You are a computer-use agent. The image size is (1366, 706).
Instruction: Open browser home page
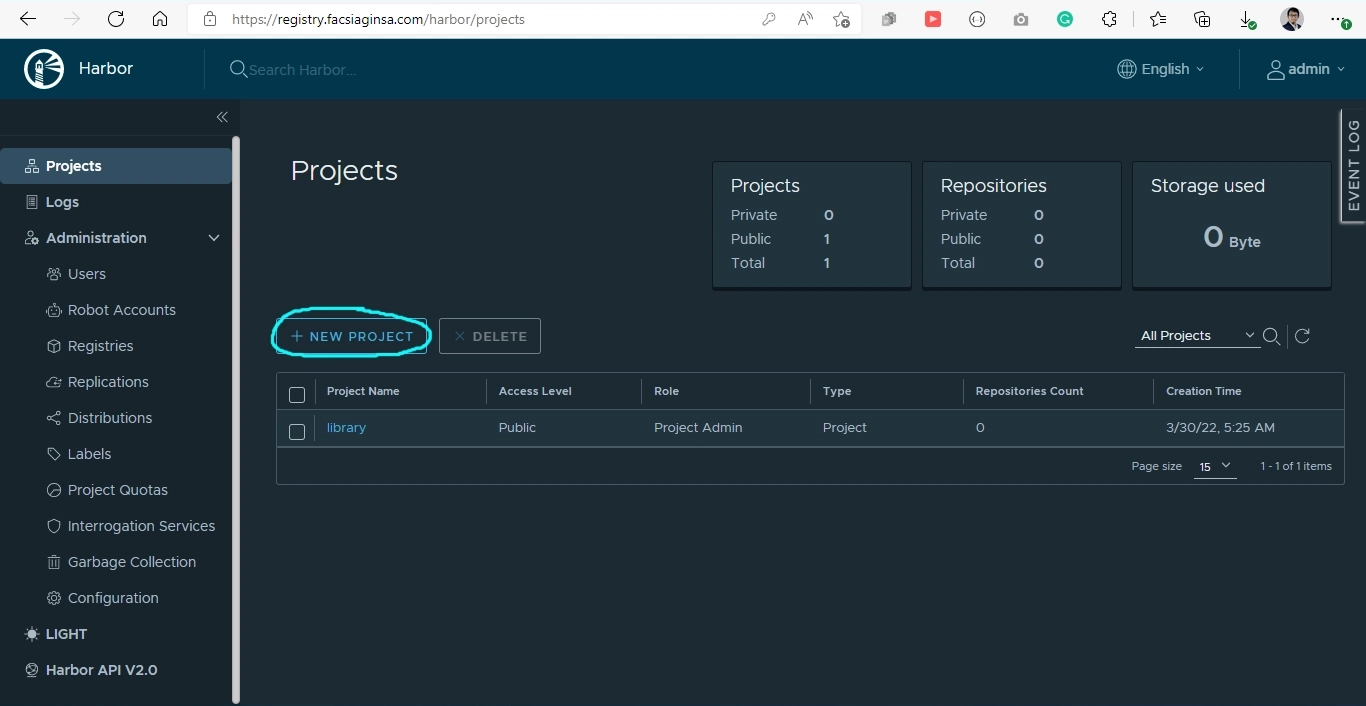click(x=160, y=19)
